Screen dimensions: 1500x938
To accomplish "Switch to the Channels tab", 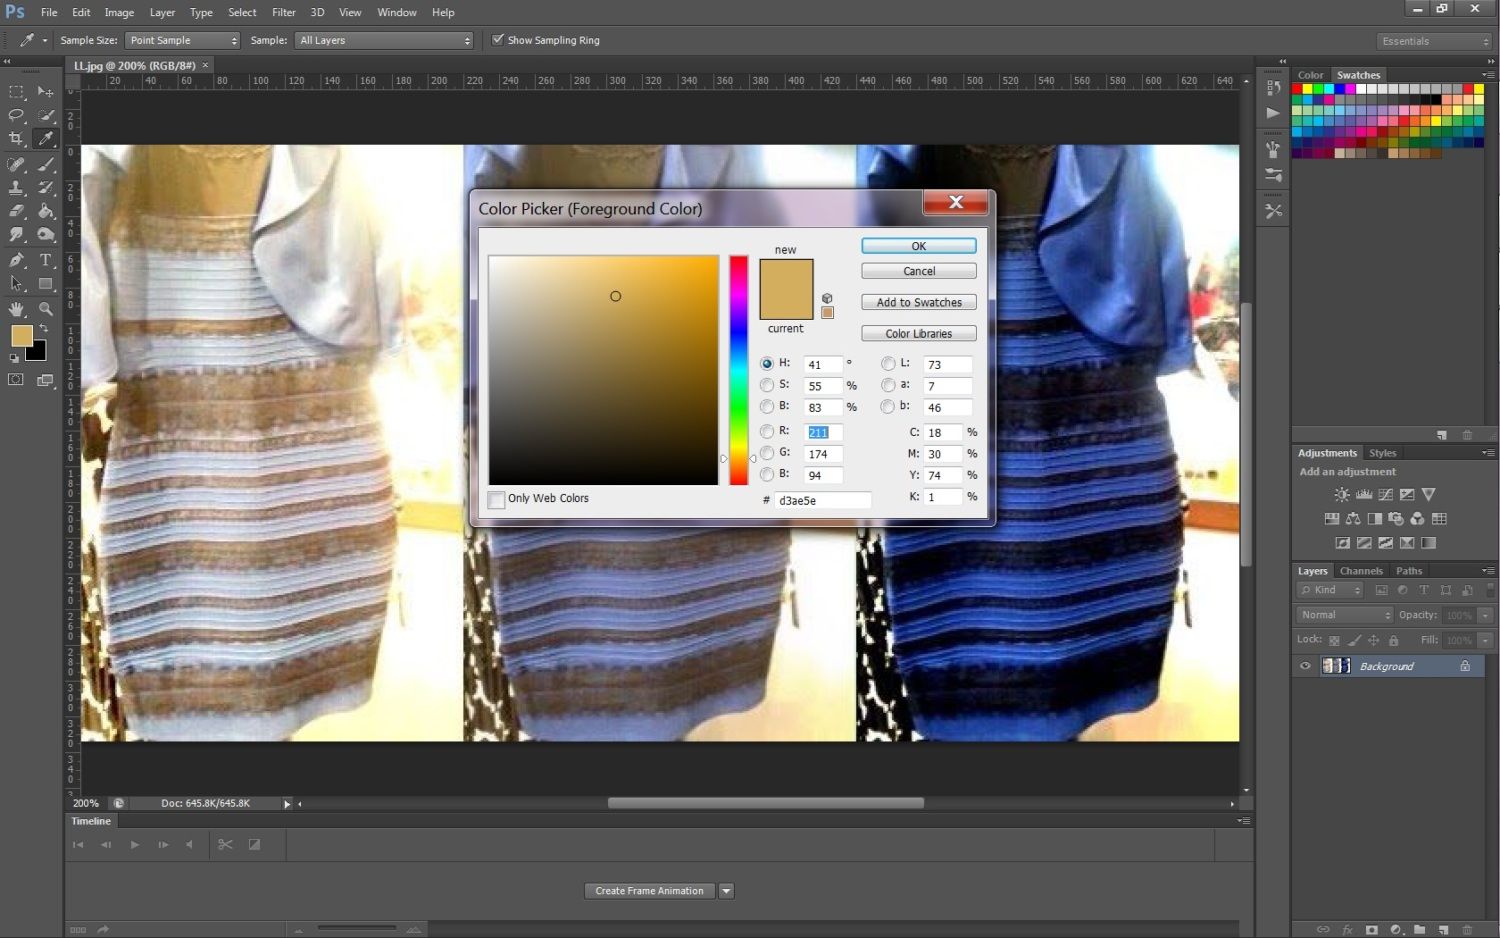I will point(1361,571).
